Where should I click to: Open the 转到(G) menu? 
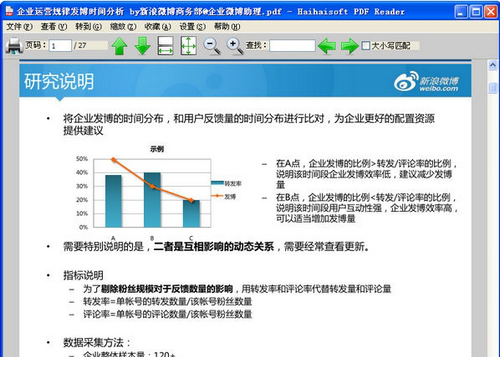[89, 27]
